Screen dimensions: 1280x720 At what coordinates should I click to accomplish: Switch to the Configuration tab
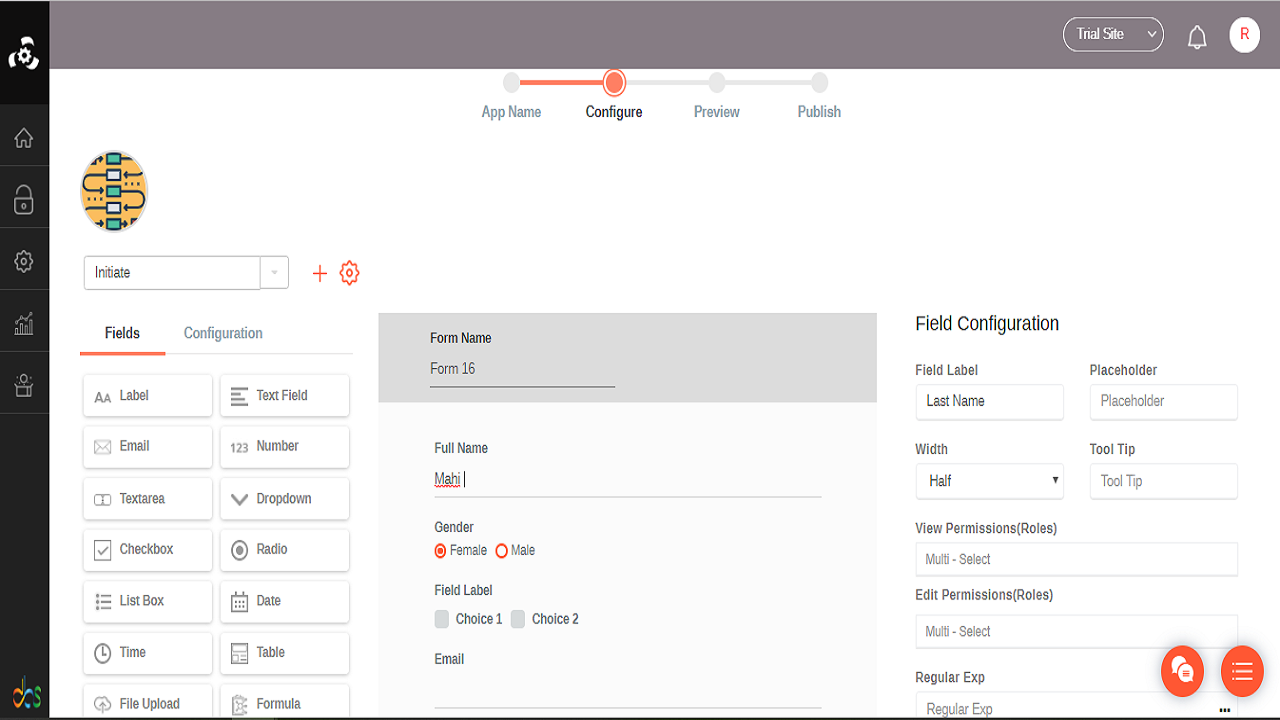click(222, 333)
